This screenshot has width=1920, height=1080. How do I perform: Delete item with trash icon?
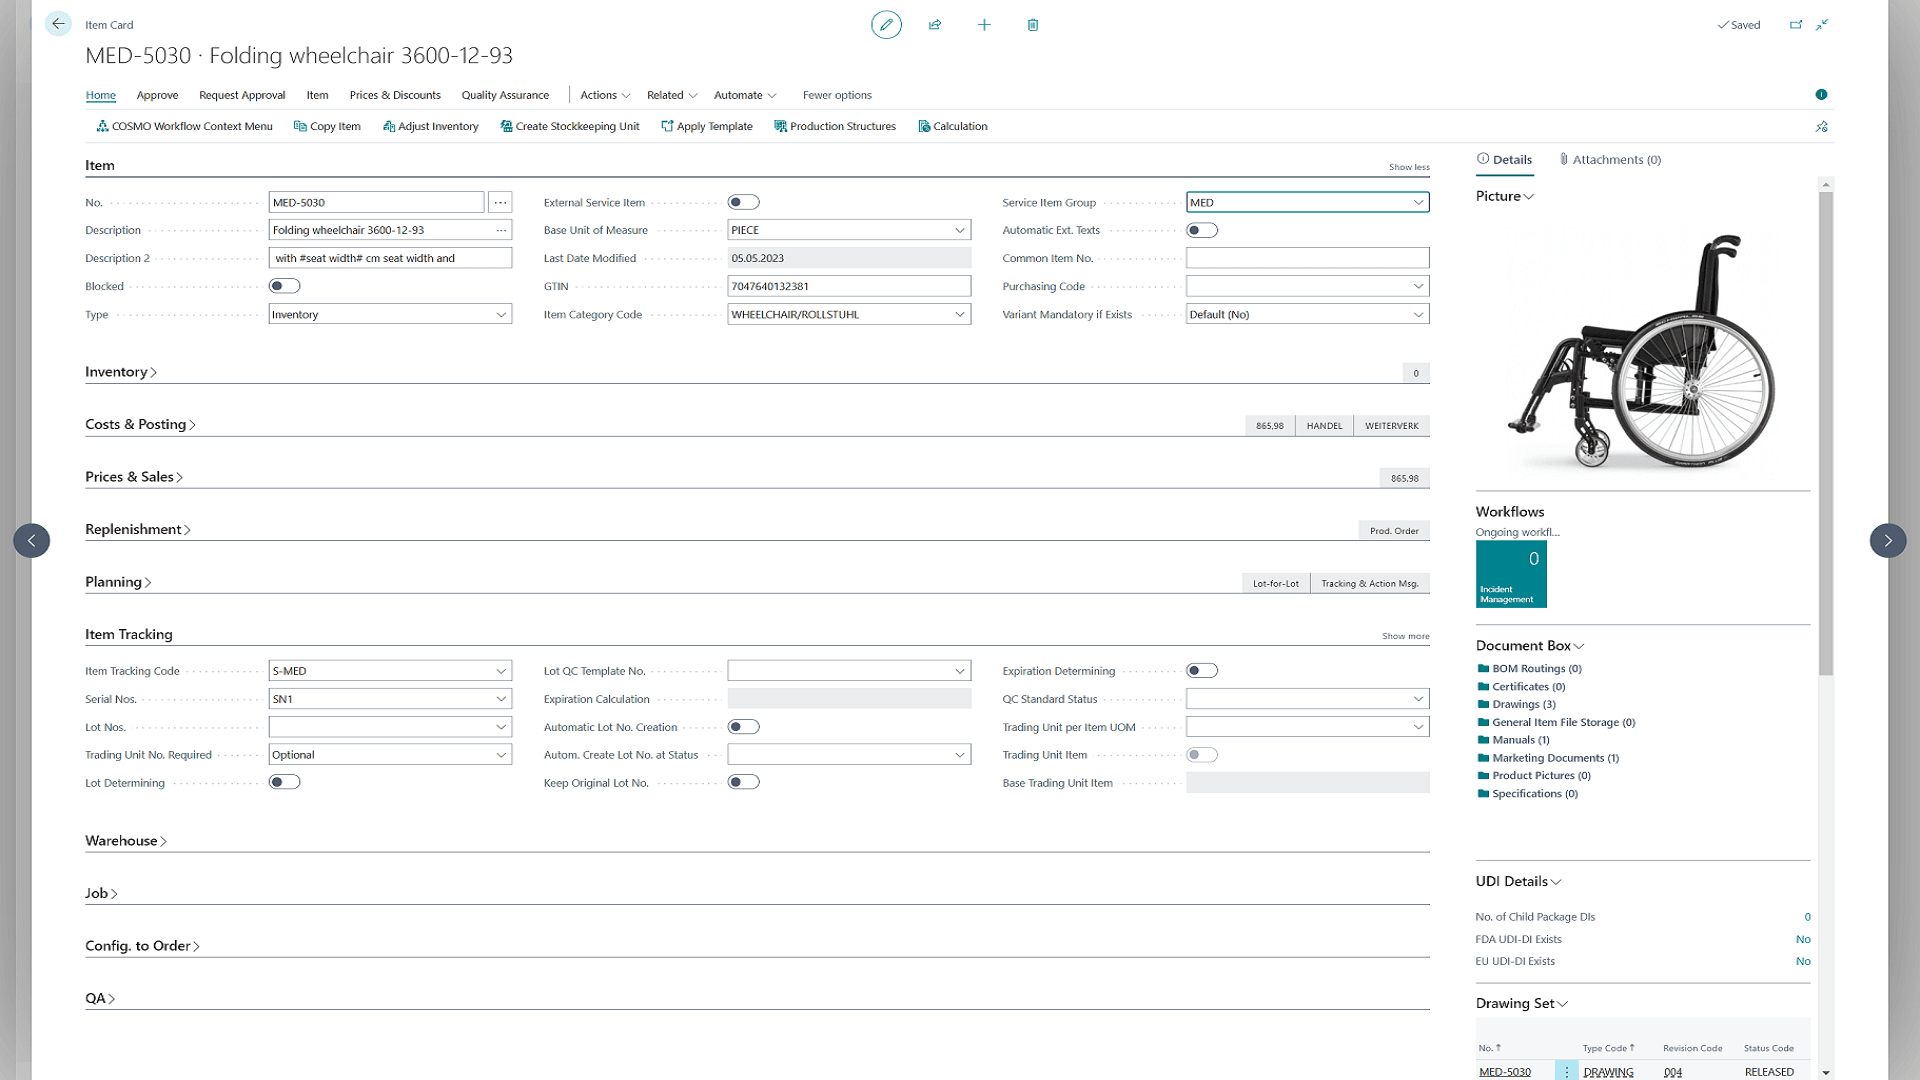click(x=1033, y=25)
